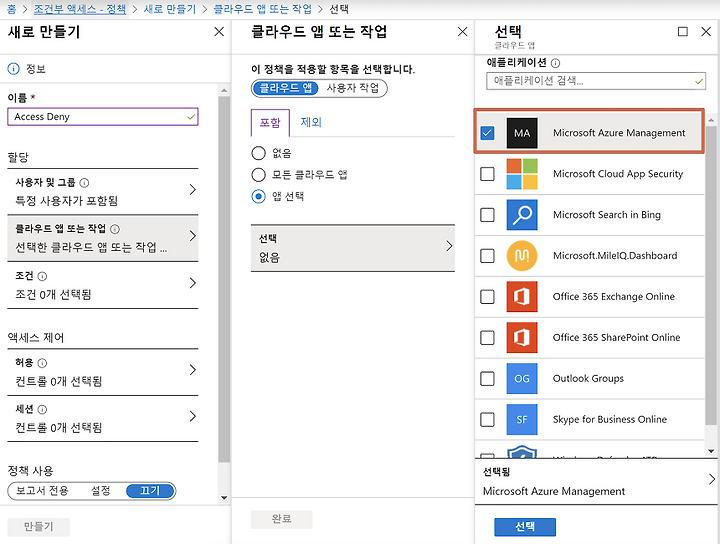
Task: Click the 애플리케이션 검색 search box
Action: [596, 81]
